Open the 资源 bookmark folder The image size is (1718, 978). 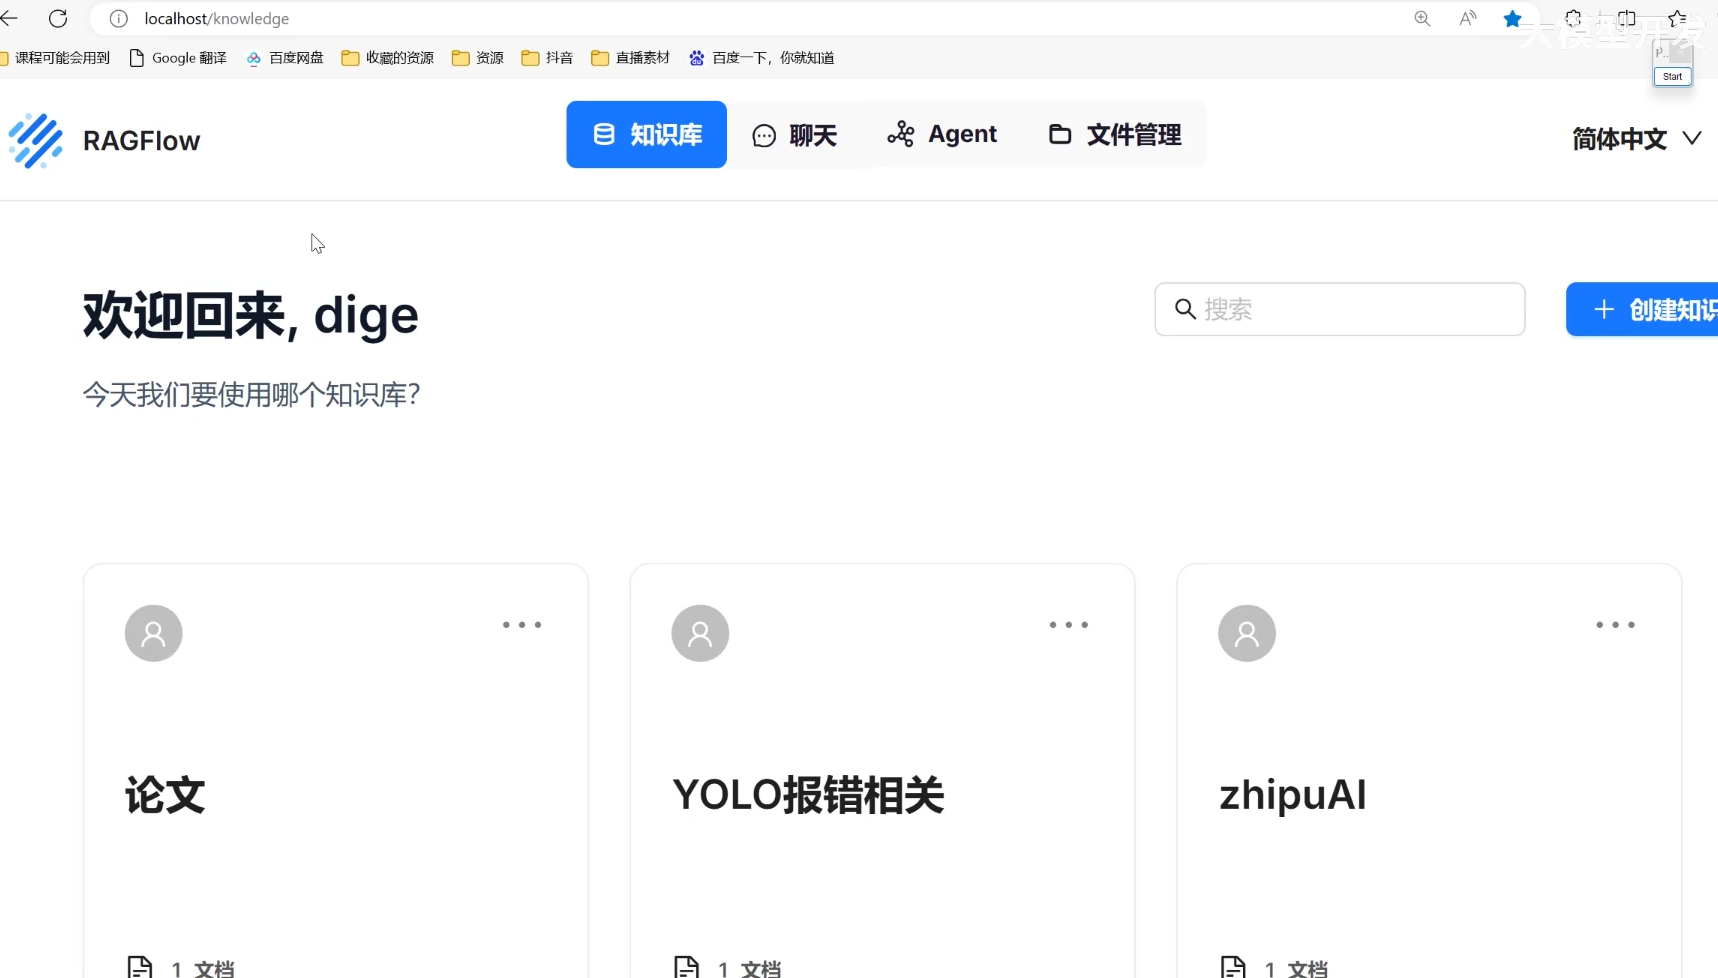click(x=478, y=58)
